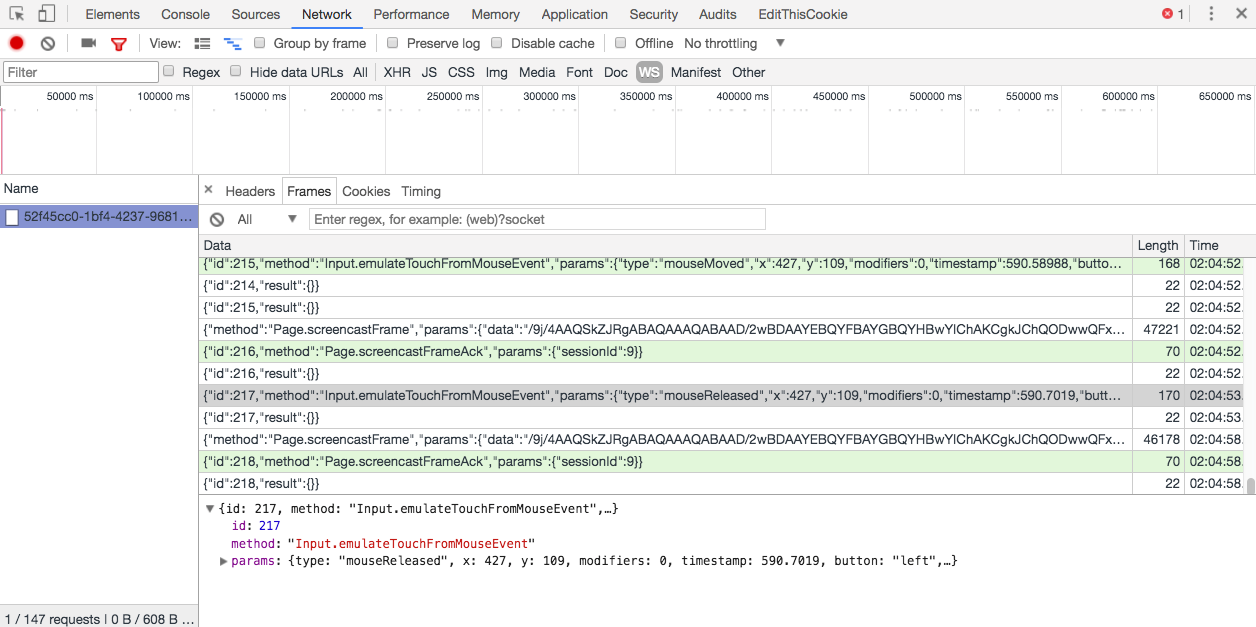
Task: Click the red error count indicator
Action: pyautogui.click(x=1173, y=14)
